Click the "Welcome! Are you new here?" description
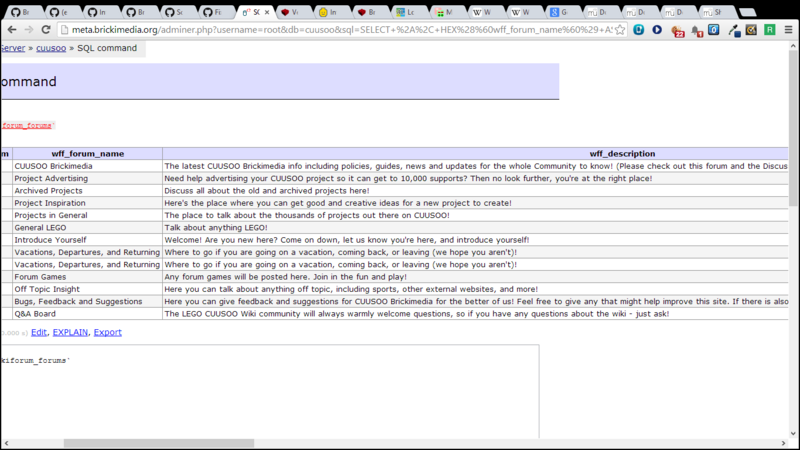800x450 pixels. (x=347, y=240)
